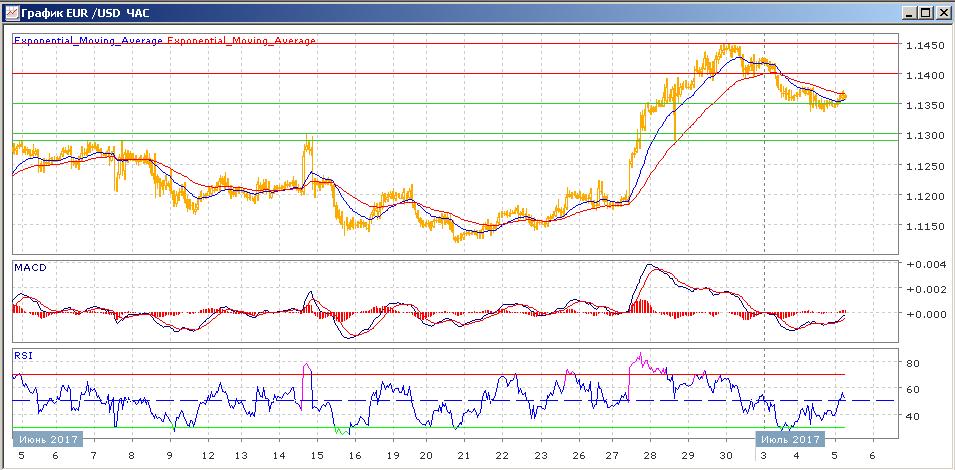Viewport: 955px width, 470px height.
Task: Maximize the EUR/USD chart window
Action: click(925, 13)
